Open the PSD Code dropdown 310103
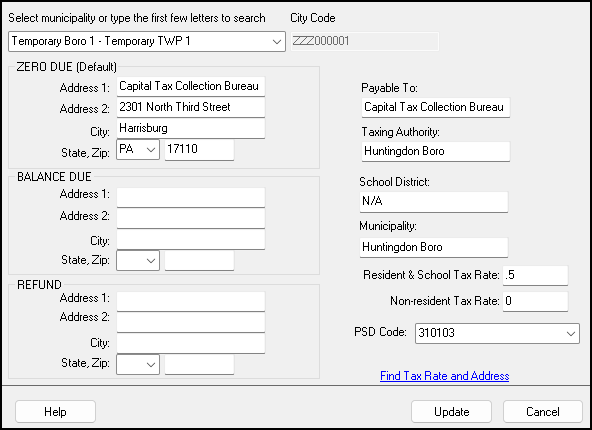 click(497, 333)
